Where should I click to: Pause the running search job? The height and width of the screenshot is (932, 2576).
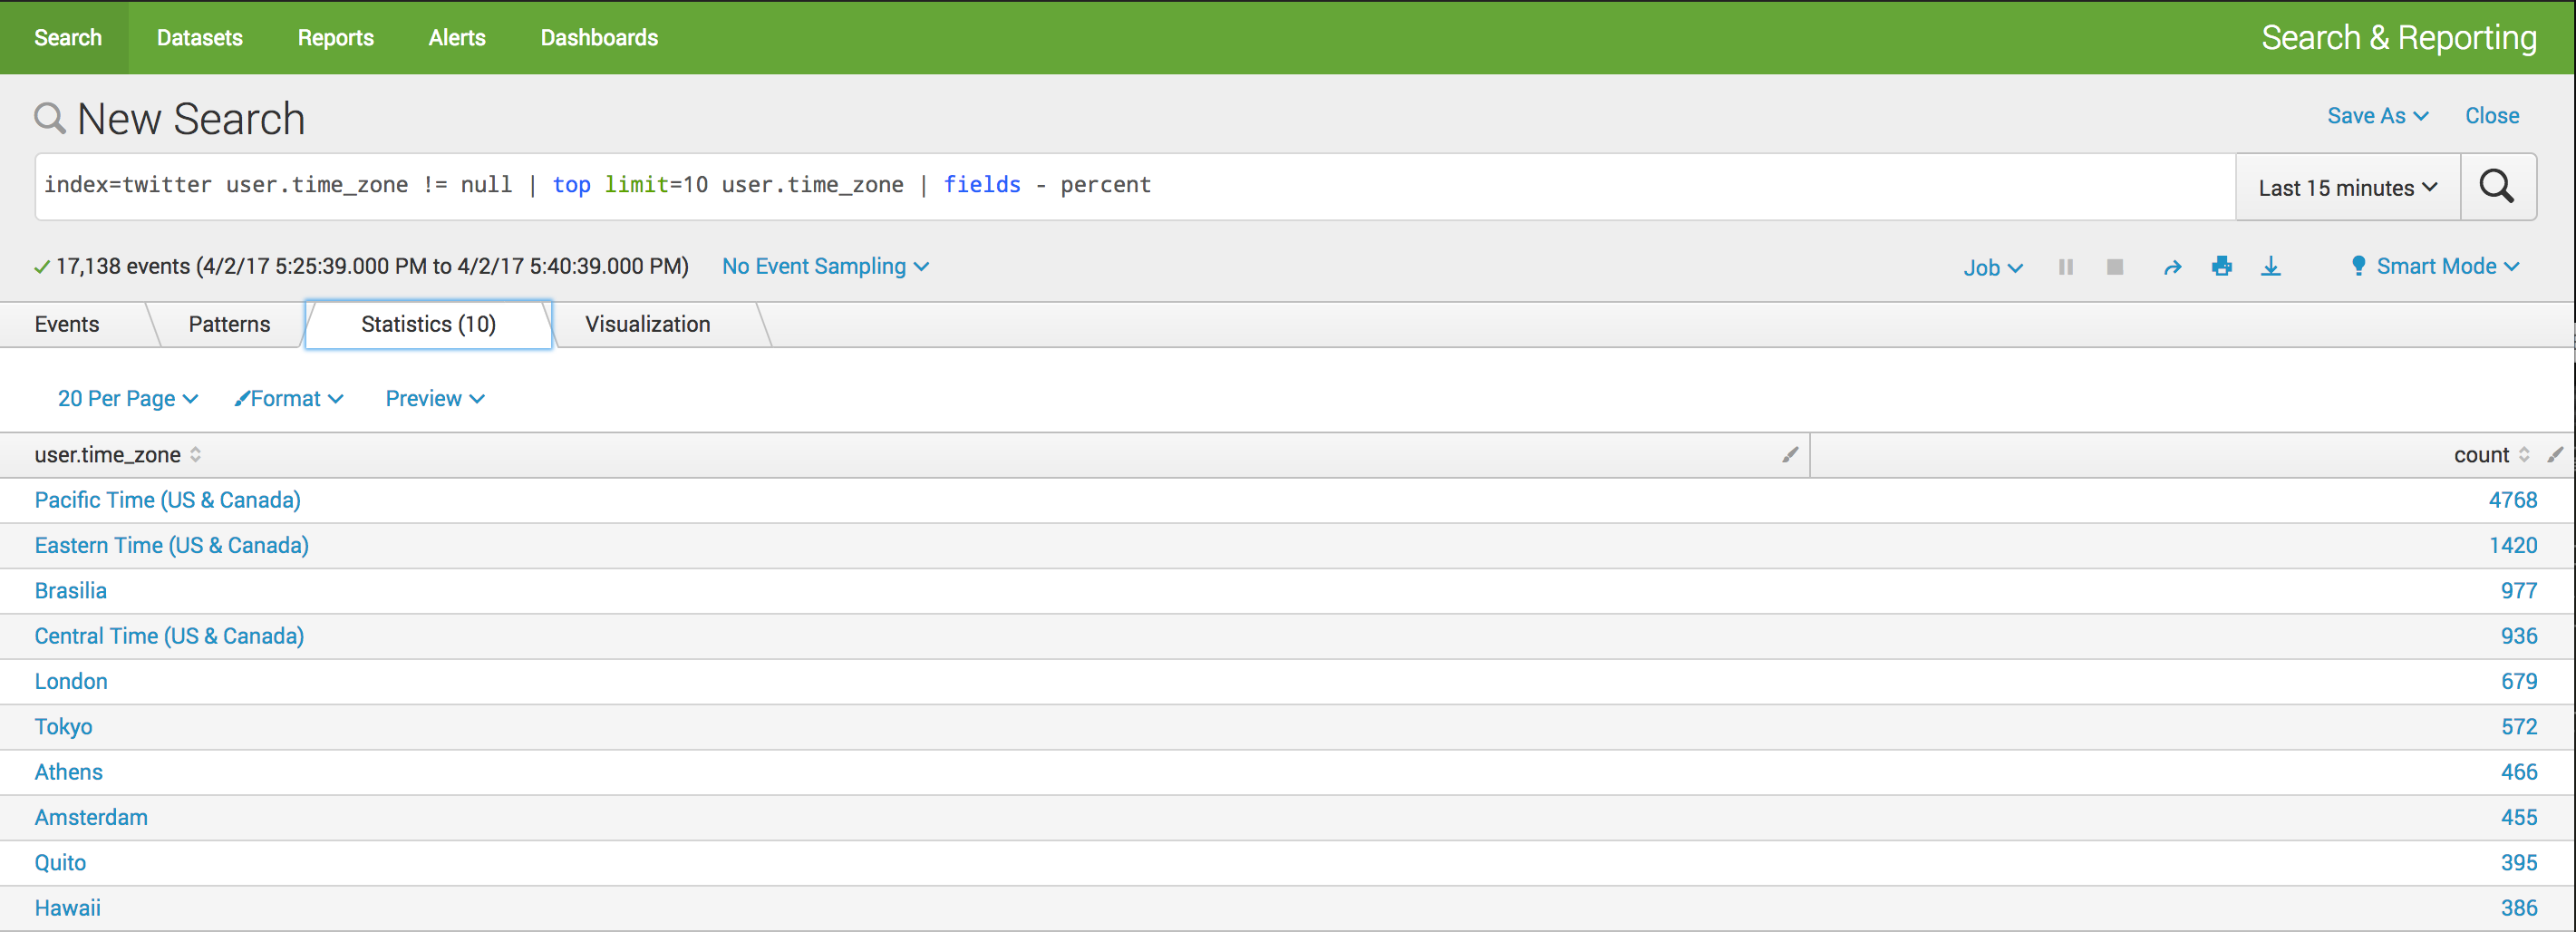[2066, 267]
